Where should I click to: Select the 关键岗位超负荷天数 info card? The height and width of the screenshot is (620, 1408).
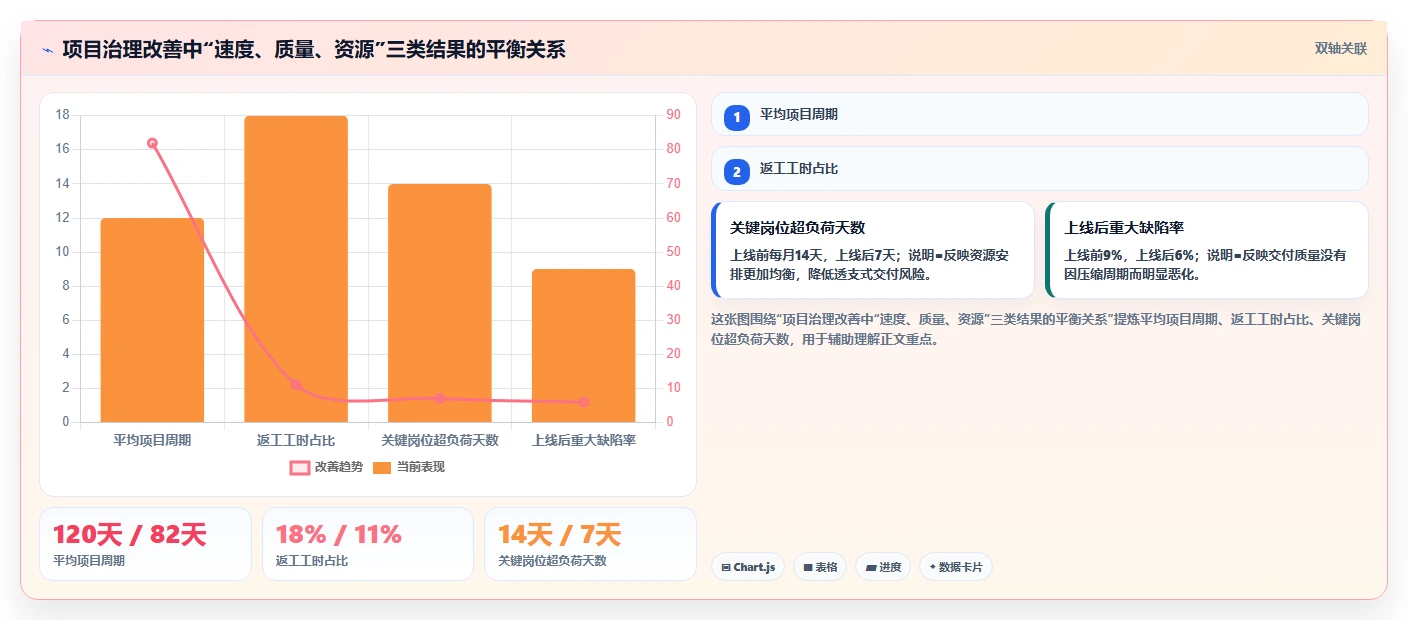coord(873,250)
